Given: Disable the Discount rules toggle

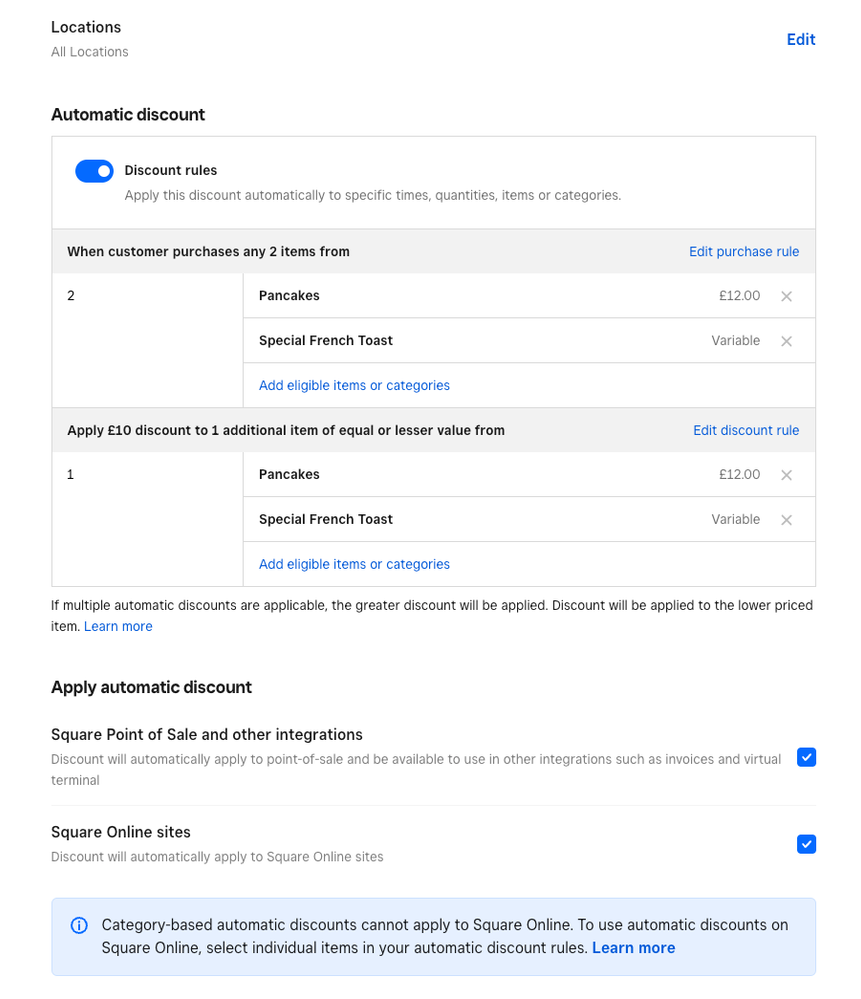Looking at the screenshot, I should [x=94, y=171].
